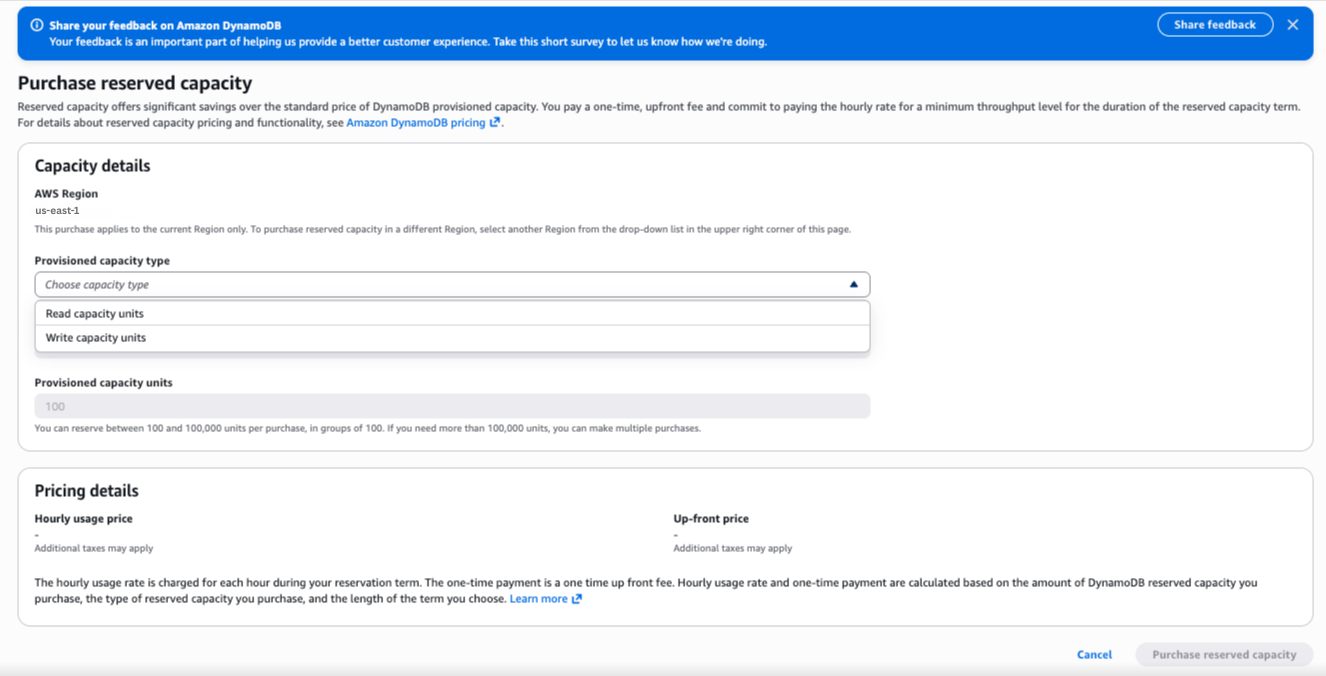Click the Provisioned capacity units field
The image size is (1326, 676).
click(x=452, y=406)
